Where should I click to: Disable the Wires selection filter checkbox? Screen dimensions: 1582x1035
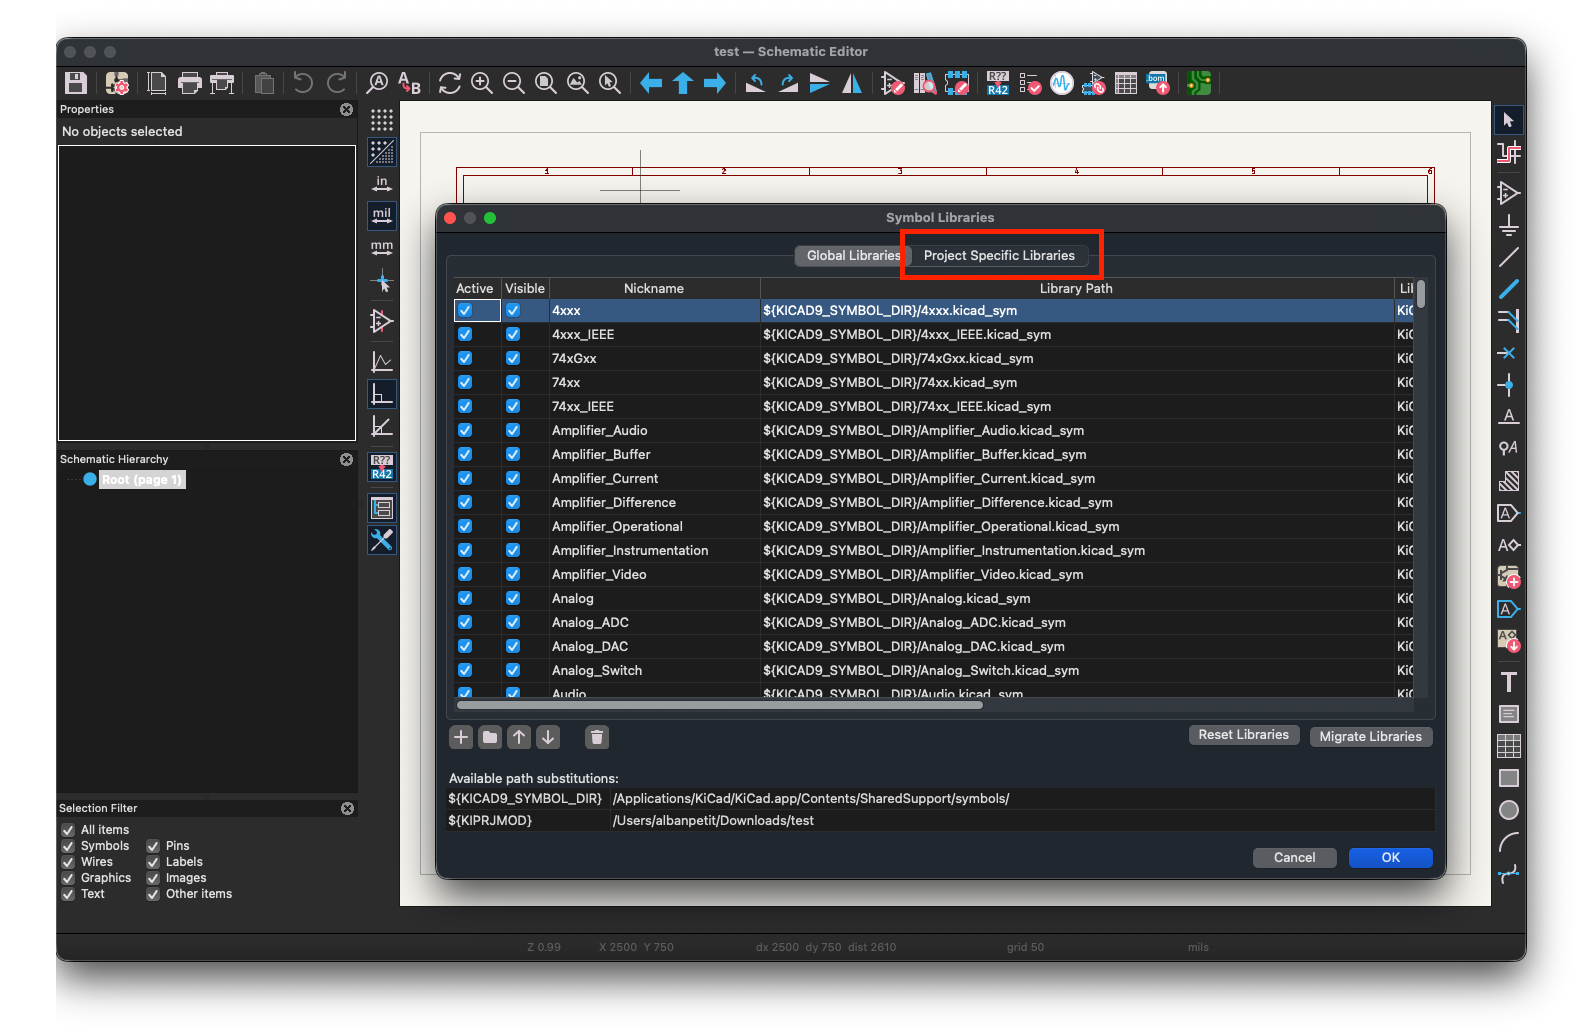tap(68, 862)
